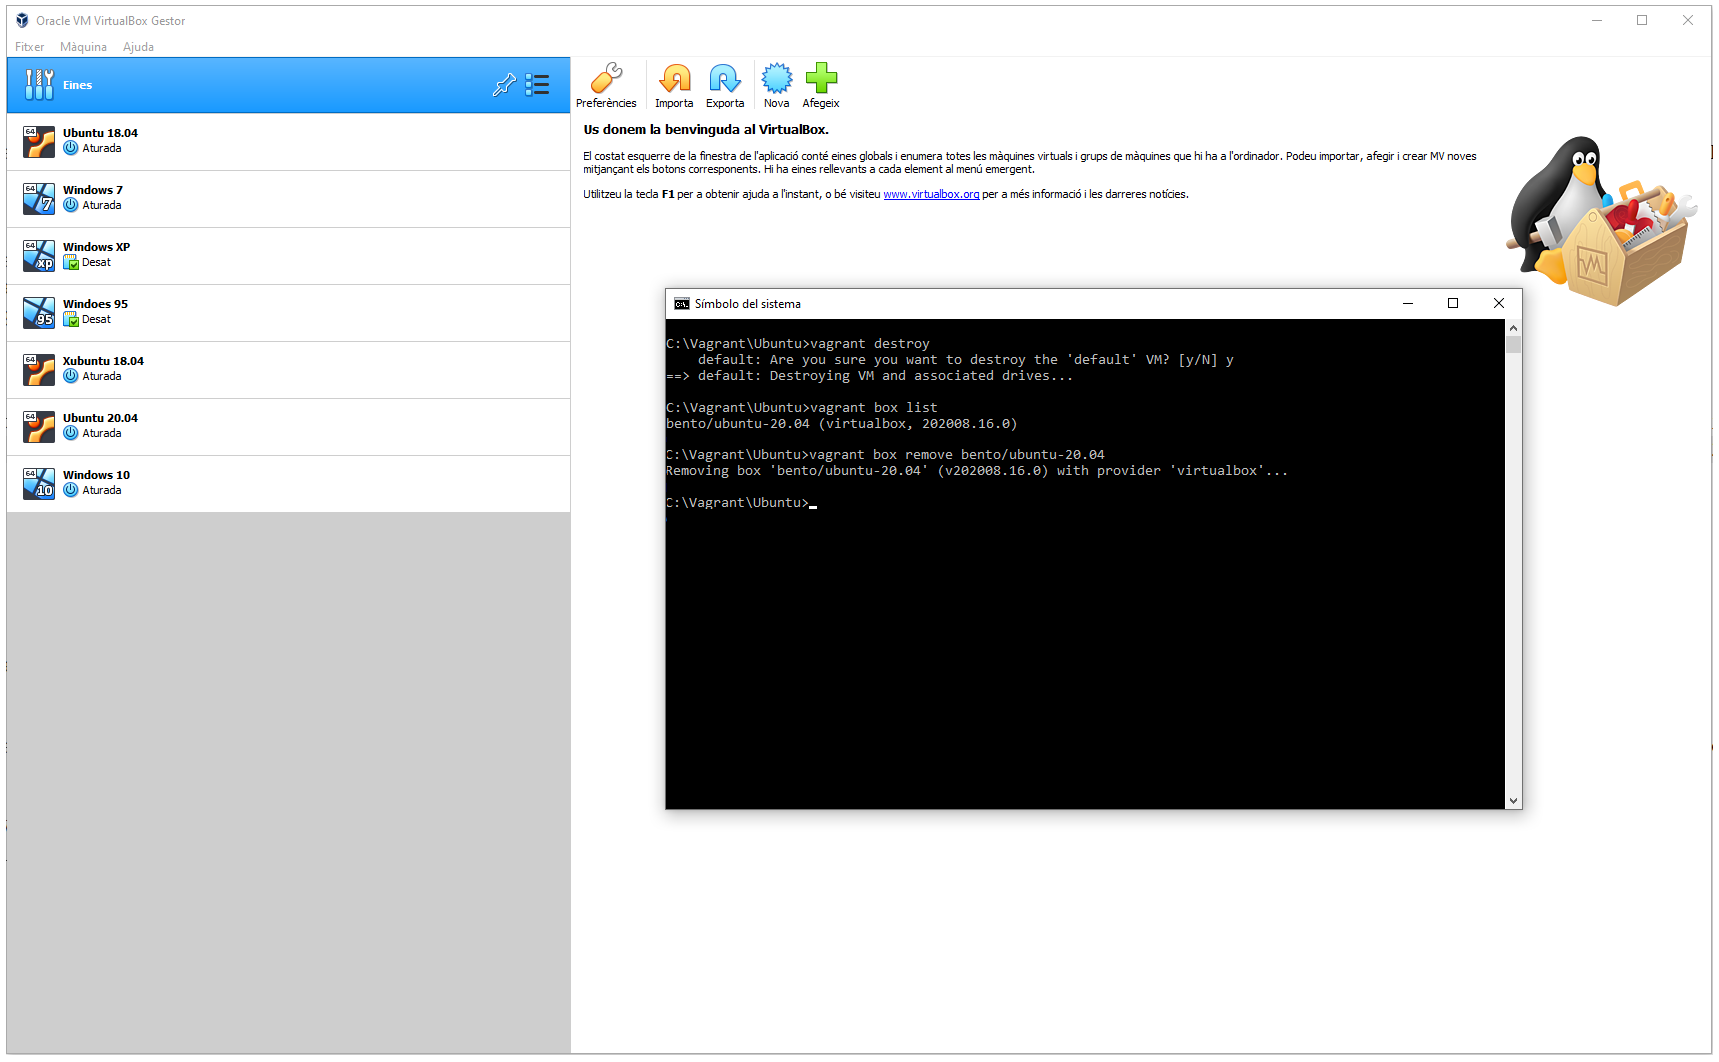Maximize the Símbolo del sistema window
Viewport: 1719px width, 1062px height.
click(1453, 303)
